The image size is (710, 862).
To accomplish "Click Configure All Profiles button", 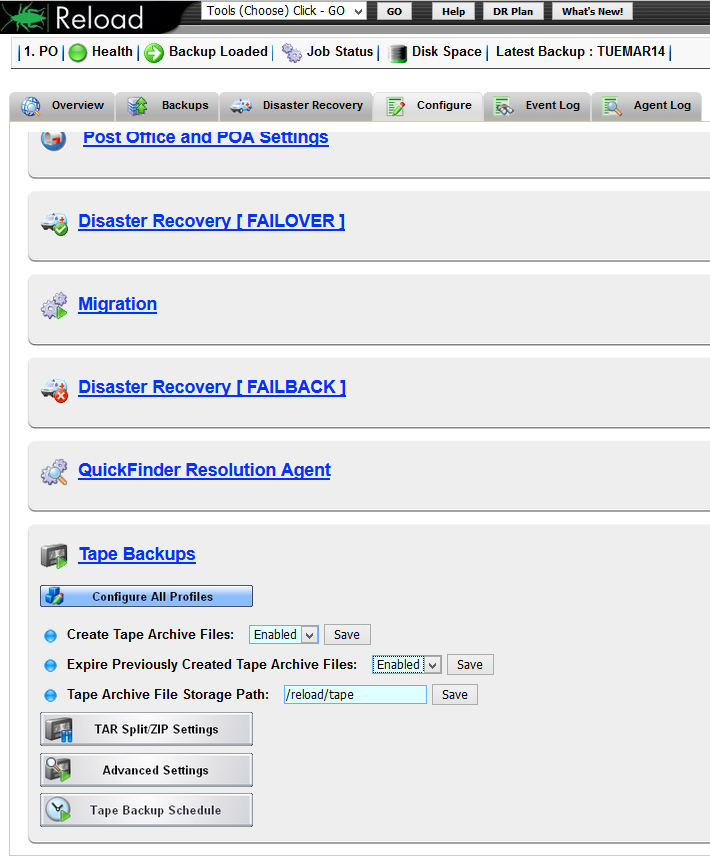I will coord(146,596).
